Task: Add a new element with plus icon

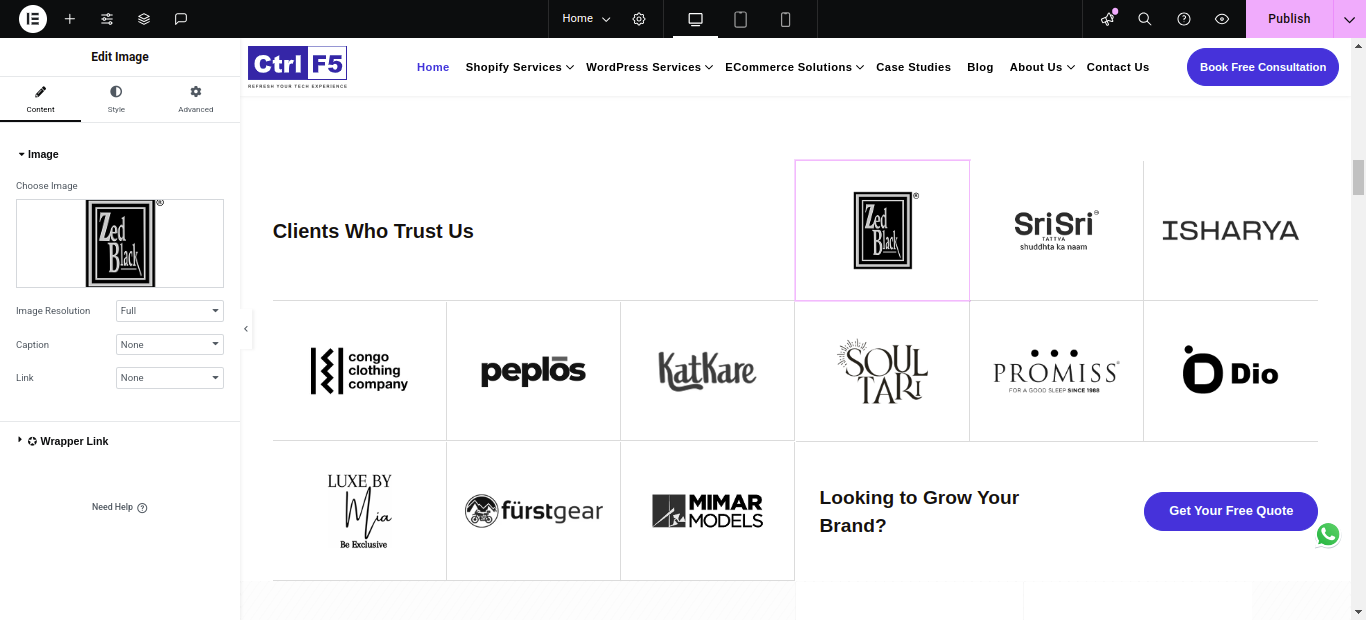Action: point(70,19)
